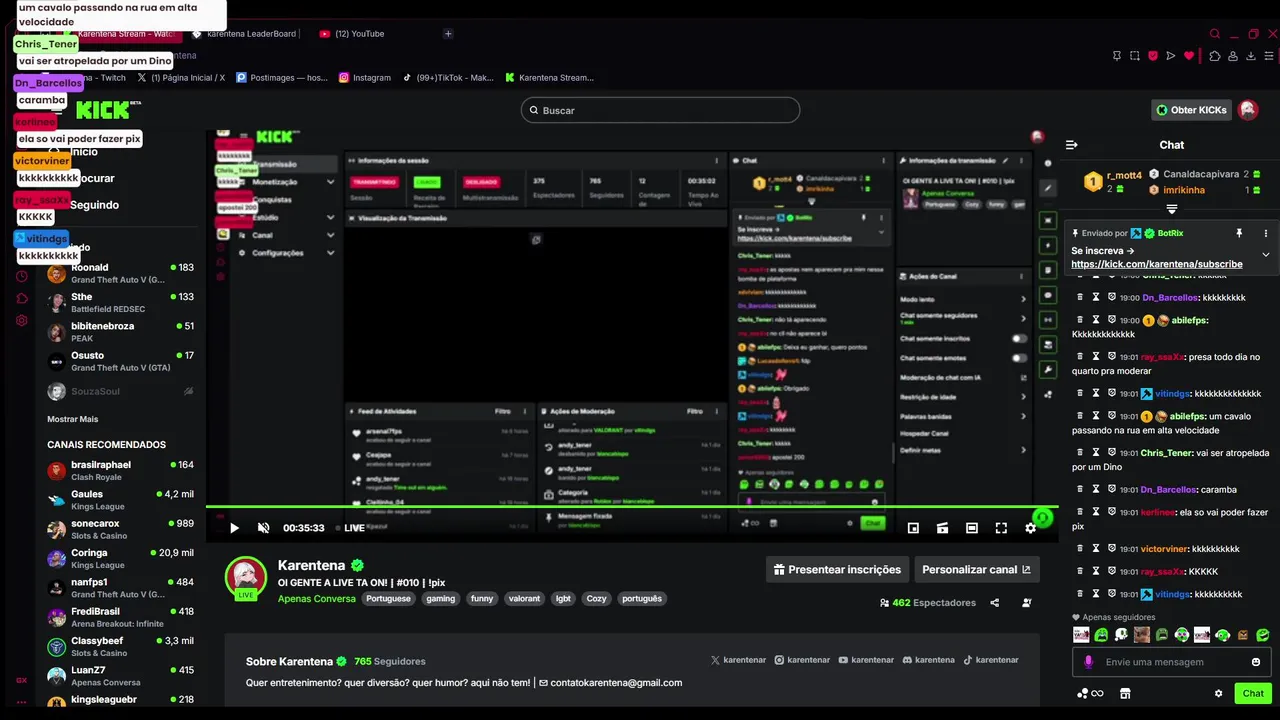
Task: Open a new browser tab
Action: point(448,34)
